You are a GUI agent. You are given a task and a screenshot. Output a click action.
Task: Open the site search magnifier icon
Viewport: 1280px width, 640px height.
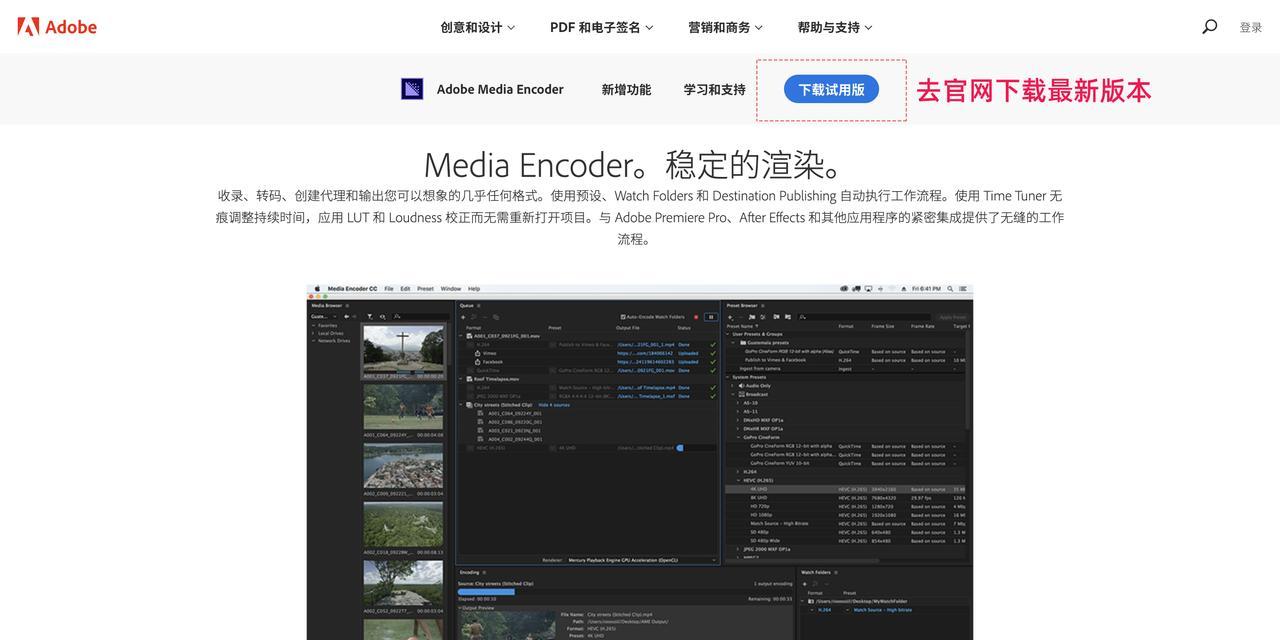[1209, 27]
